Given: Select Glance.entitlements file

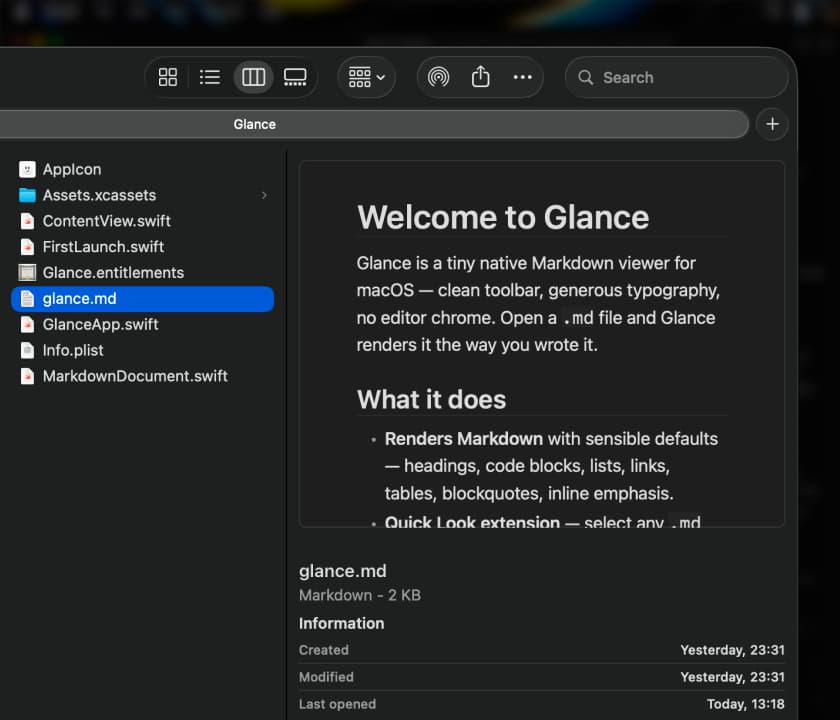Looking at the screenshot, I should tap(142, 273).
